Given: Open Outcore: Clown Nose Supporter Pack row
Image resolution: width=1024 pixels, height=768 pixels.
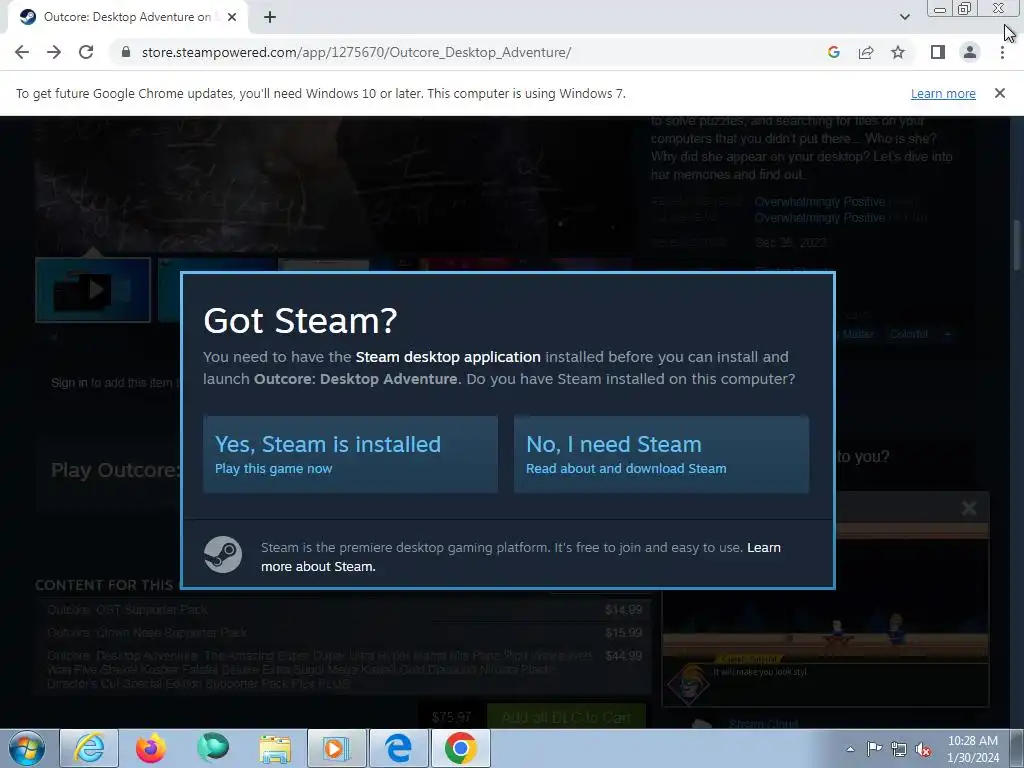Looking at the screenshot, I should 344,633.
